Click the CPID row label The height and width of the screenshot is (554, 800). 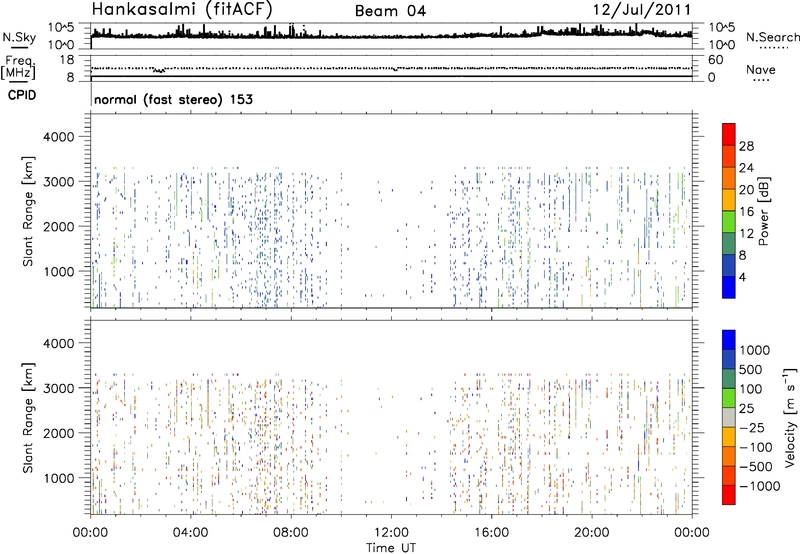(22, 95)
